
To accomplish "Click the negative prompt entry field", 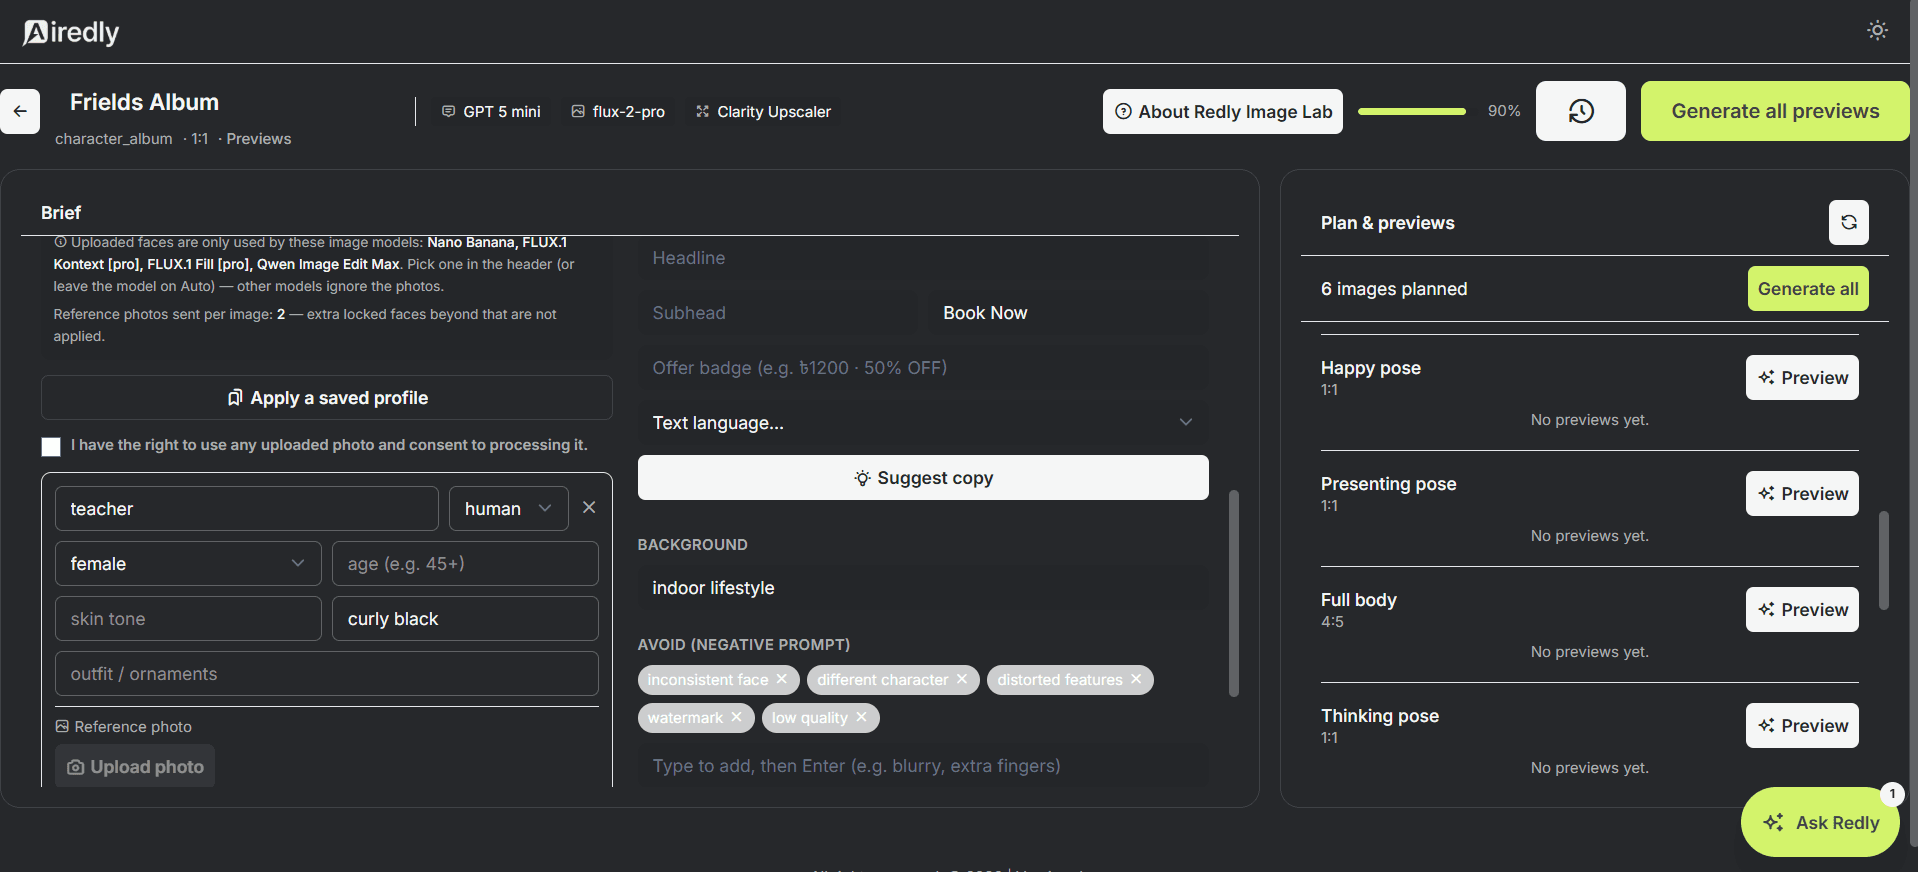I will click(x=923, y=765).
